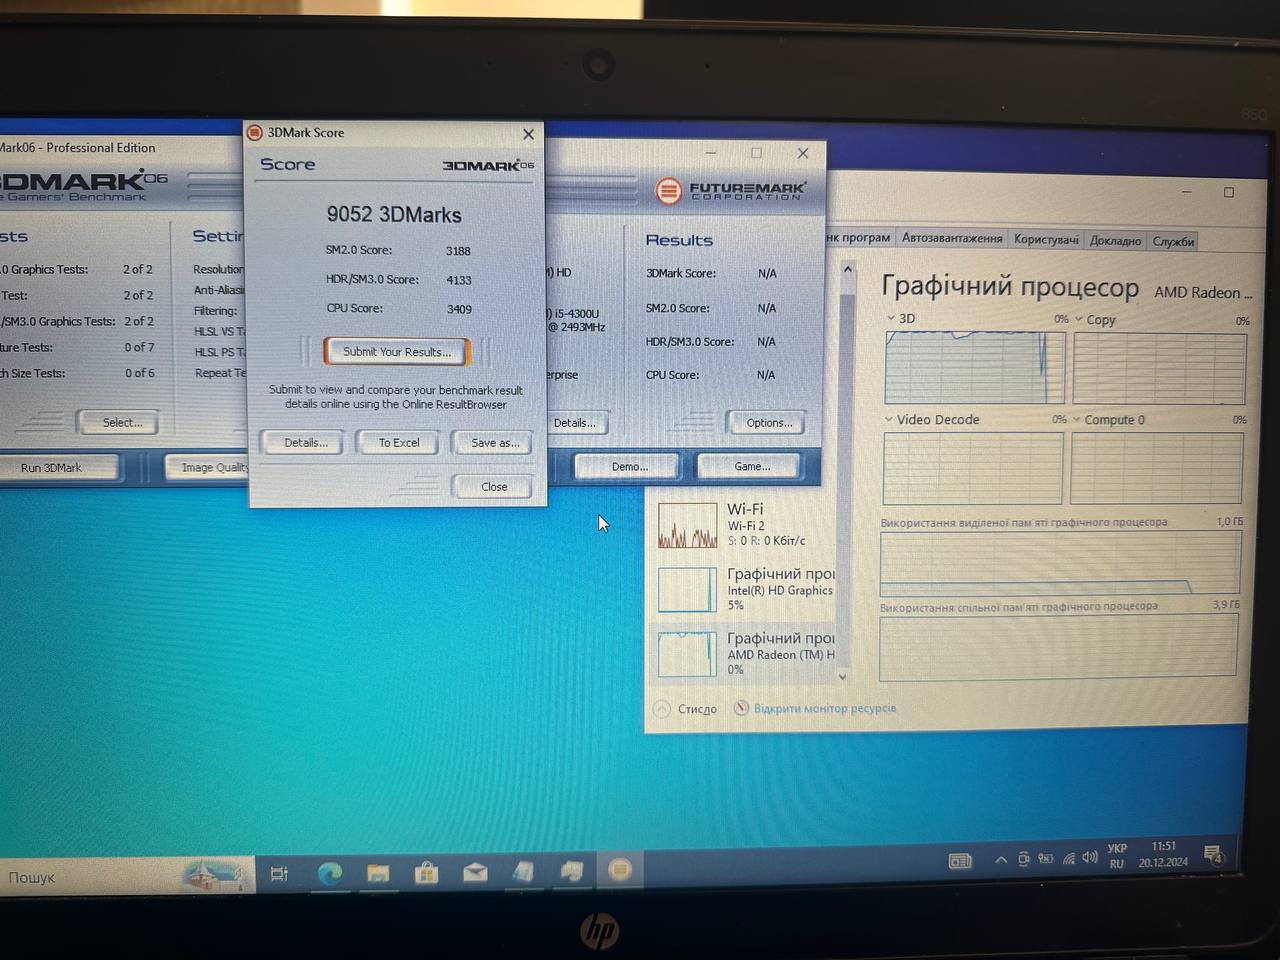This screenshot has height=960, width=1280.
Task: Open the Mail app from the taskbar
Action: (x=475, y=873)
